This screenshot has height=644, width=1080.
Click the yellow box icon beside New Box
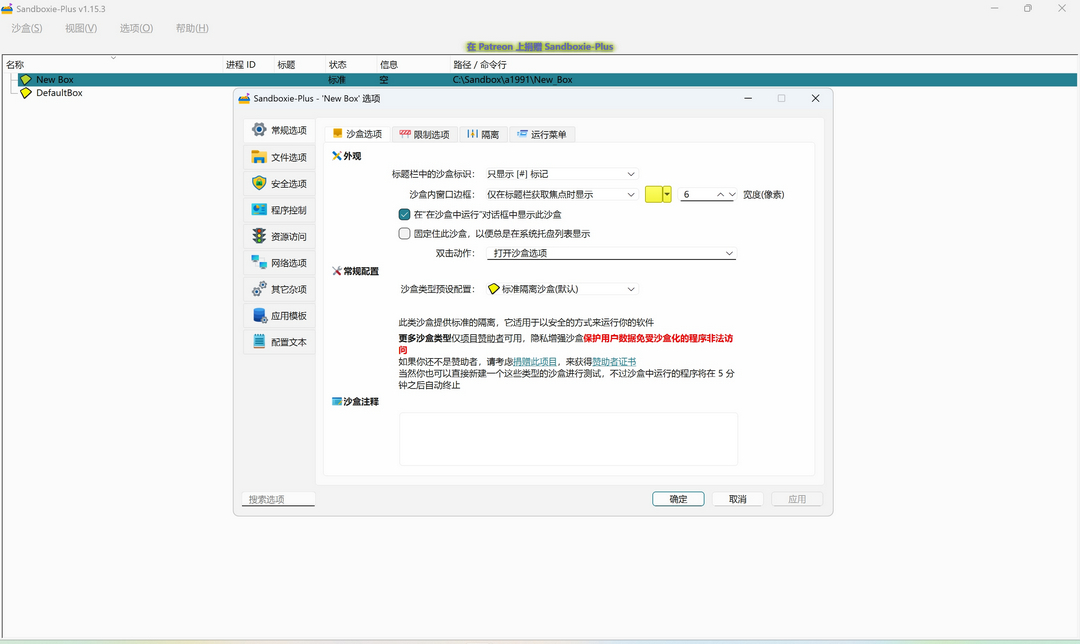click(x=25, y=80)
